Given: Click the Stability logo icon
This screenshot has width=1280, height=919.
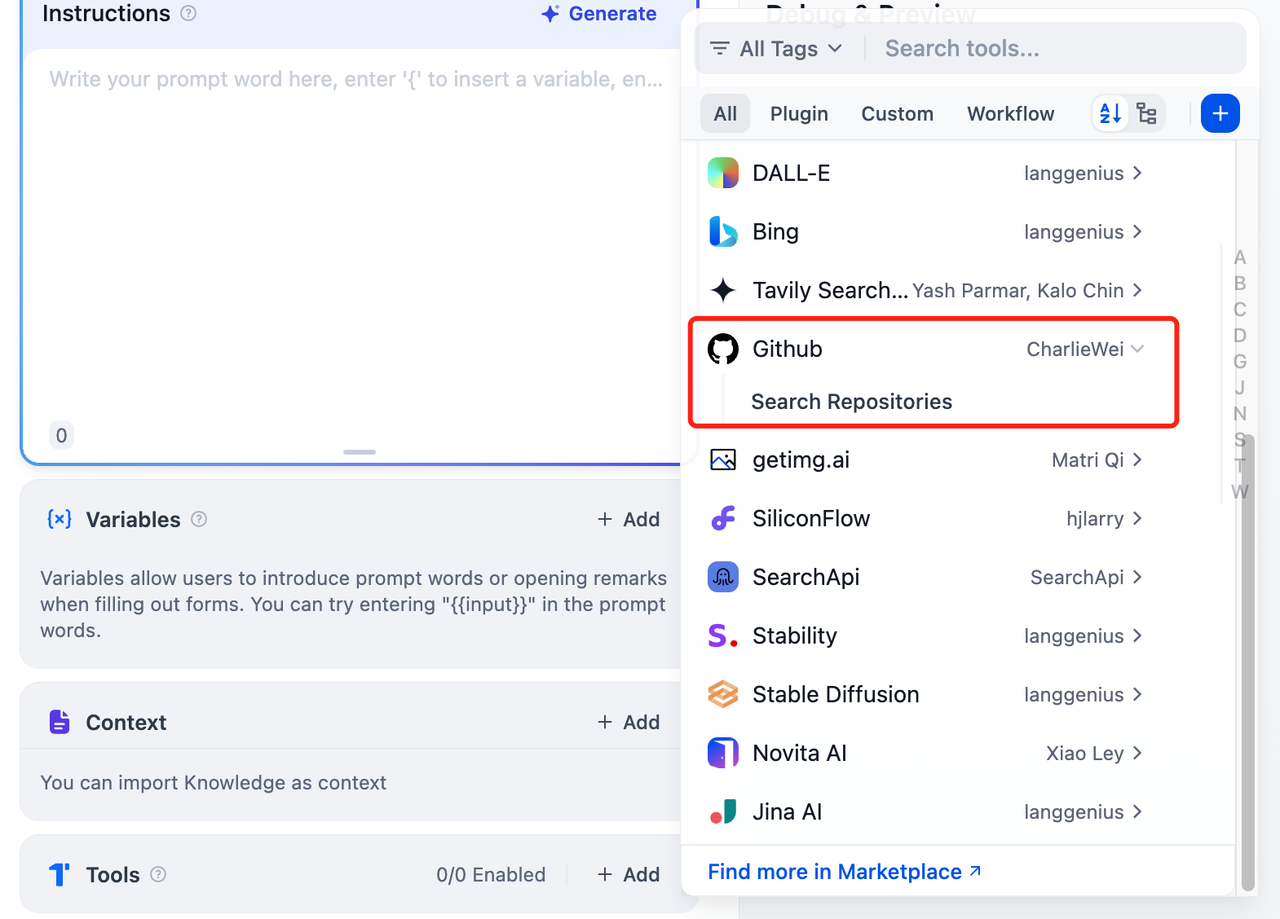Looking at the screenshot, I should point(723,636).
